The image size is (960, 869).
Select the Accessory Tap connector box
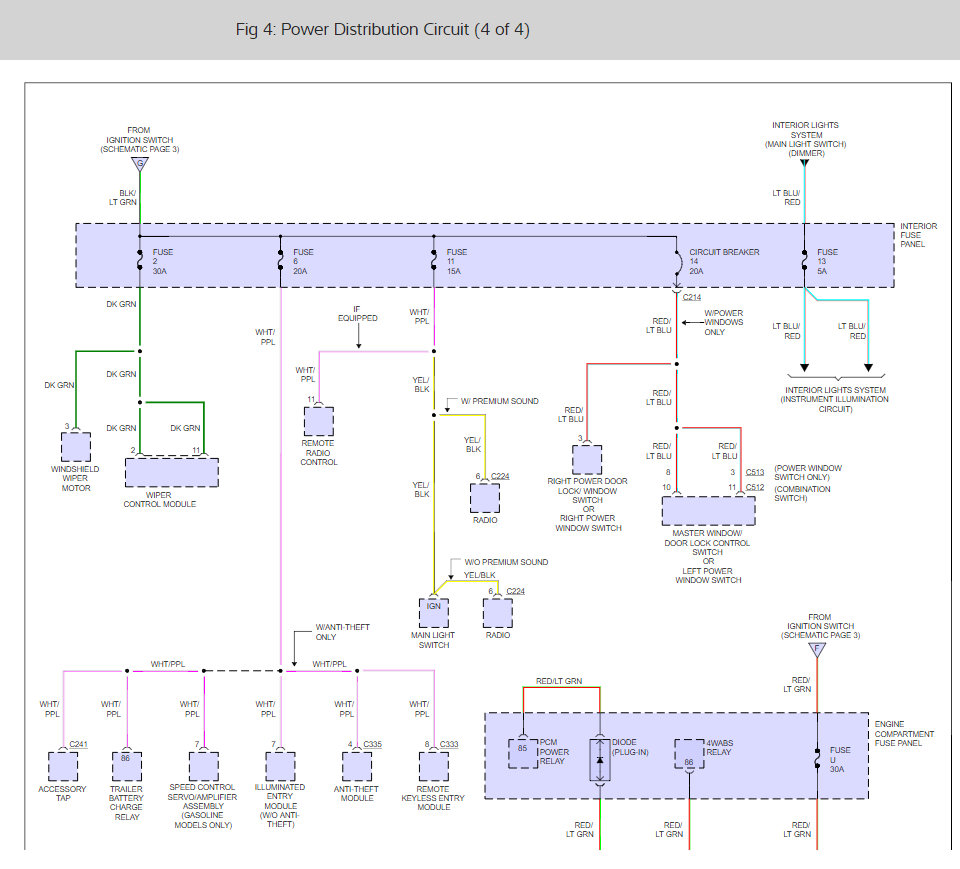(x=63, y=767)
